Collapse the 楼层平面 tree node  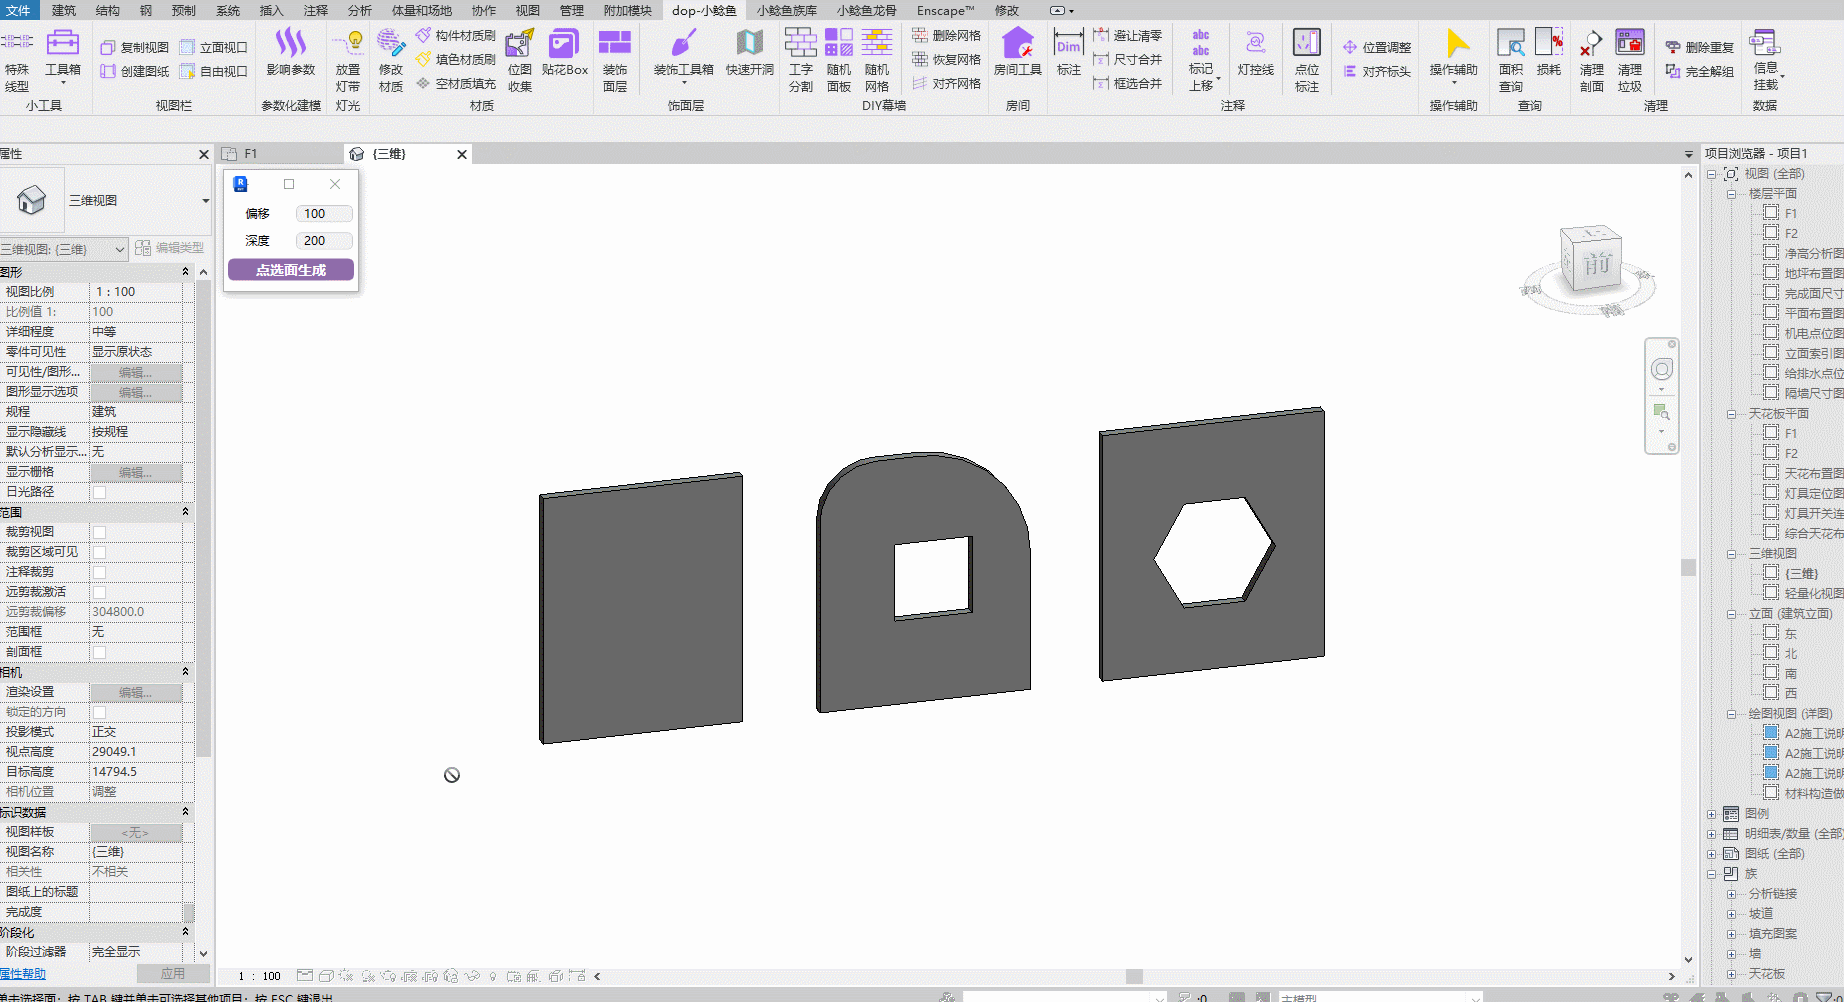1731,194
